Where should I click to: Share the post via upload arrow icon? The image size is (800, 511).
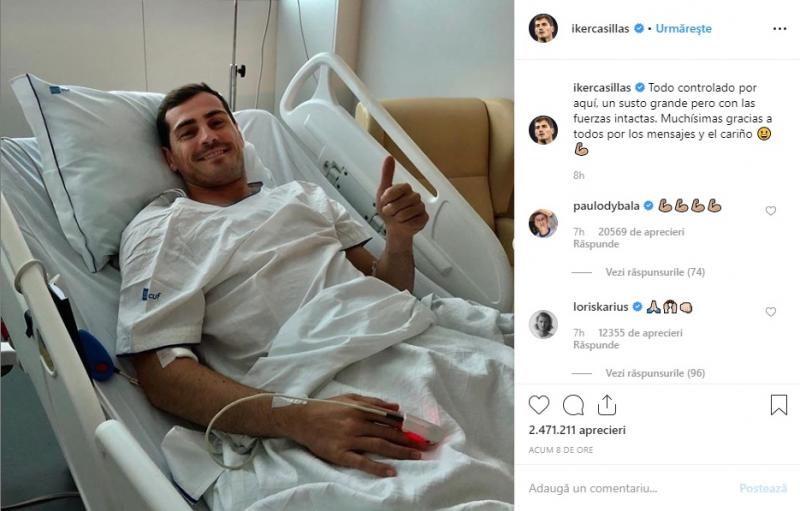pos(607,405)
